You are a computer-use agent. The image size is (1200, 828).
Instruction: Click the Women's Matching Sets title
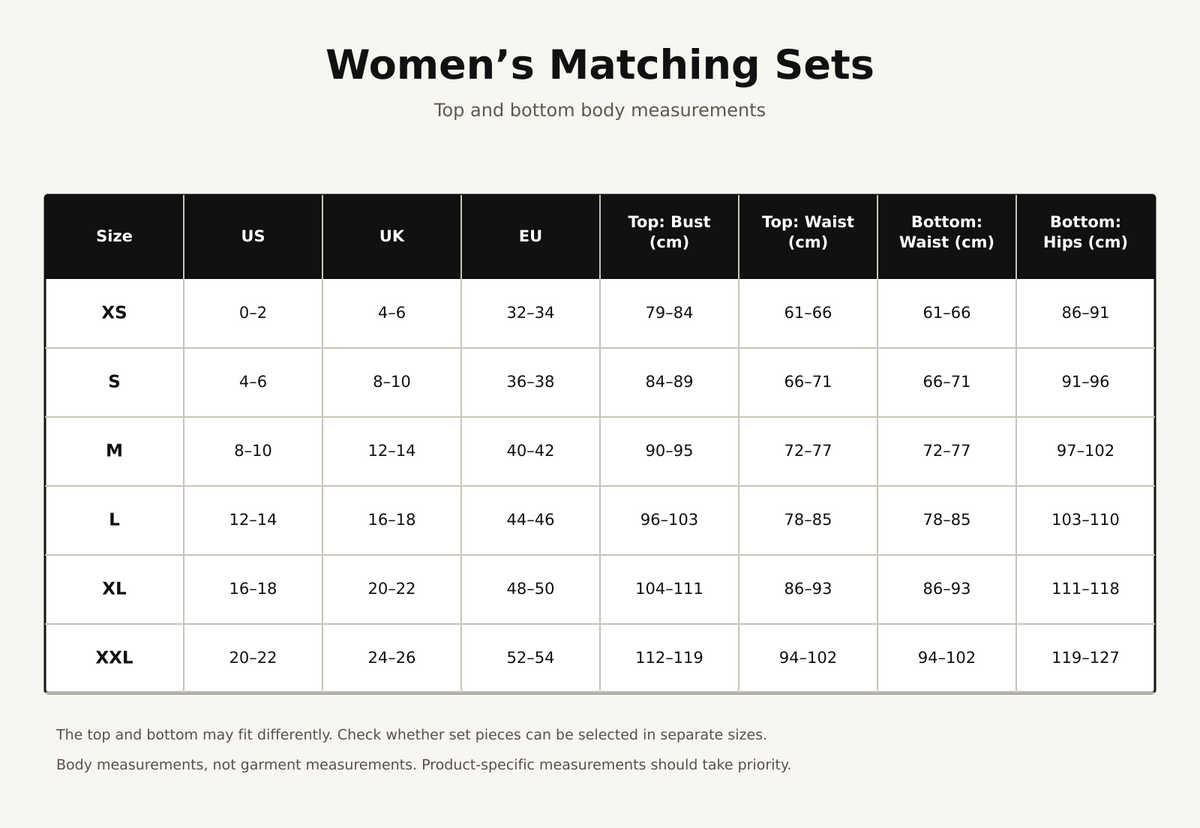600,65
